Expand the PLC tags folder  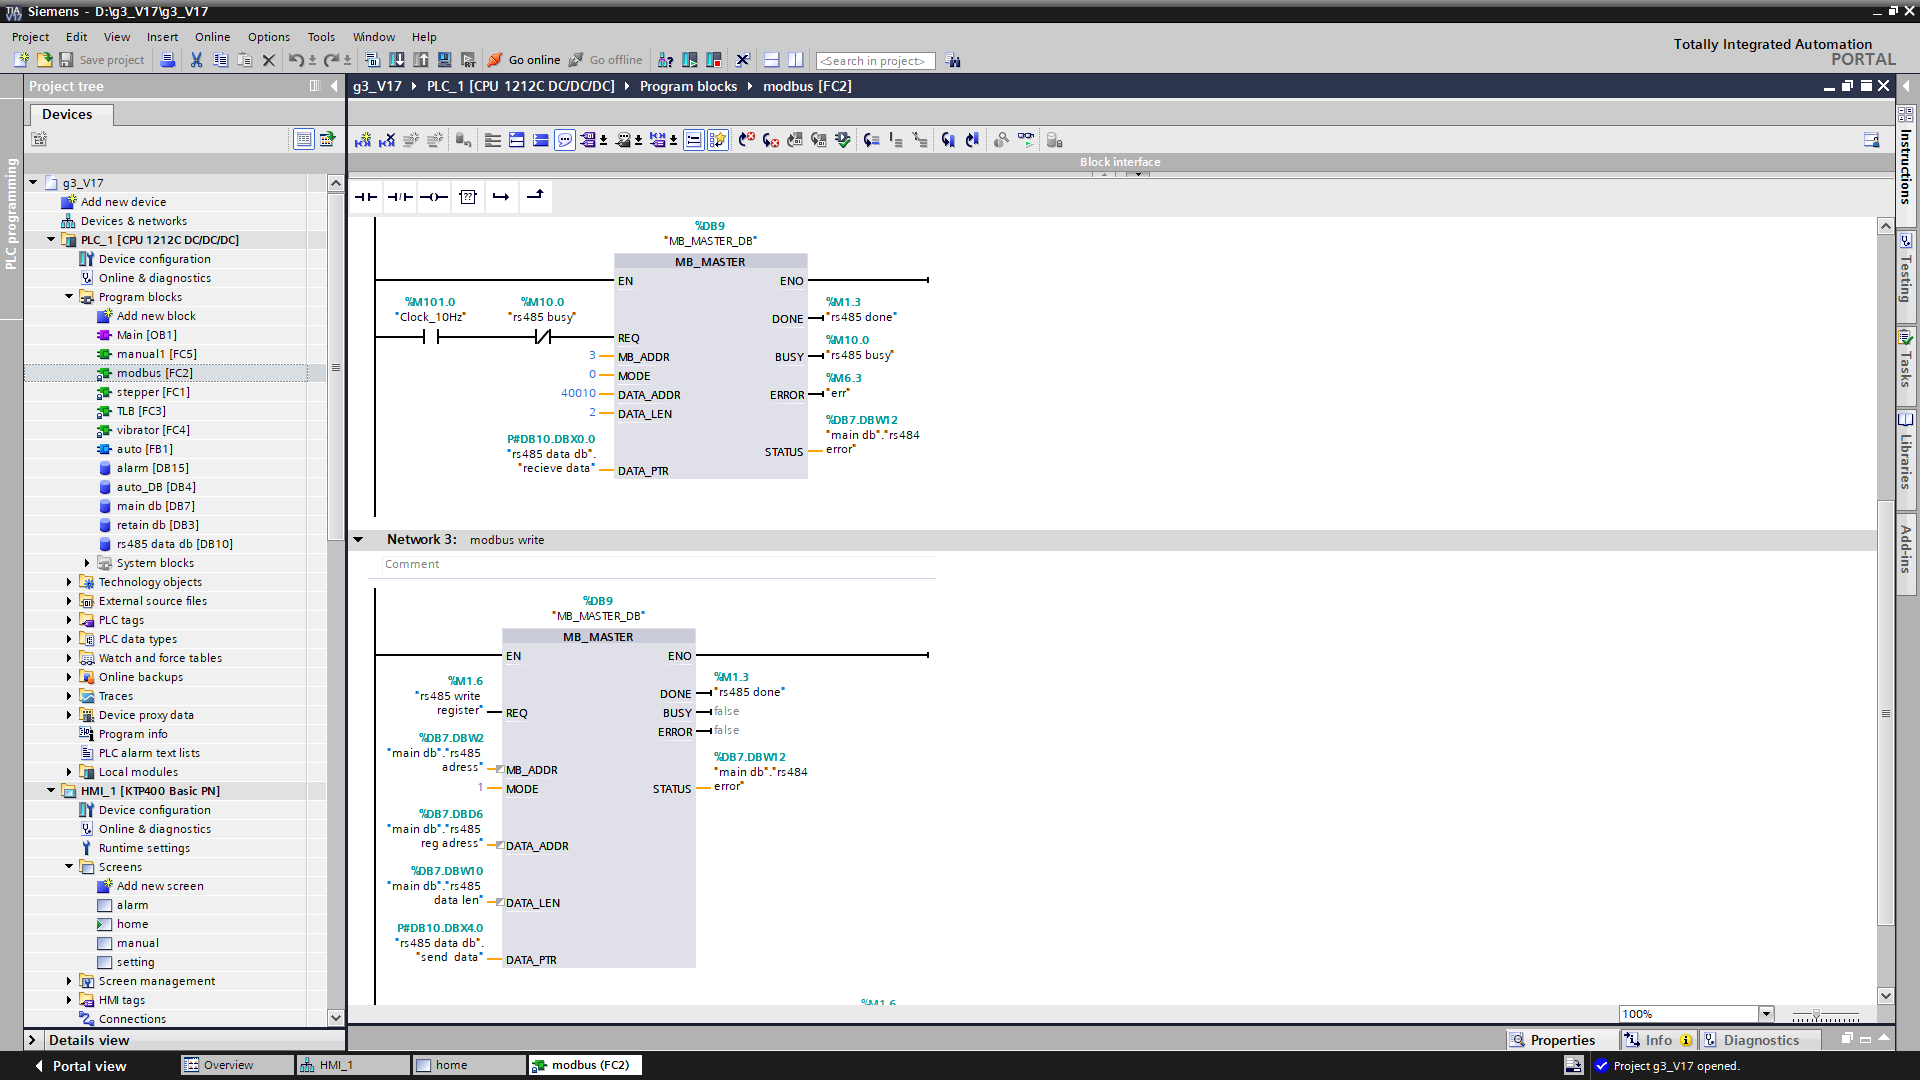(69, 620)
